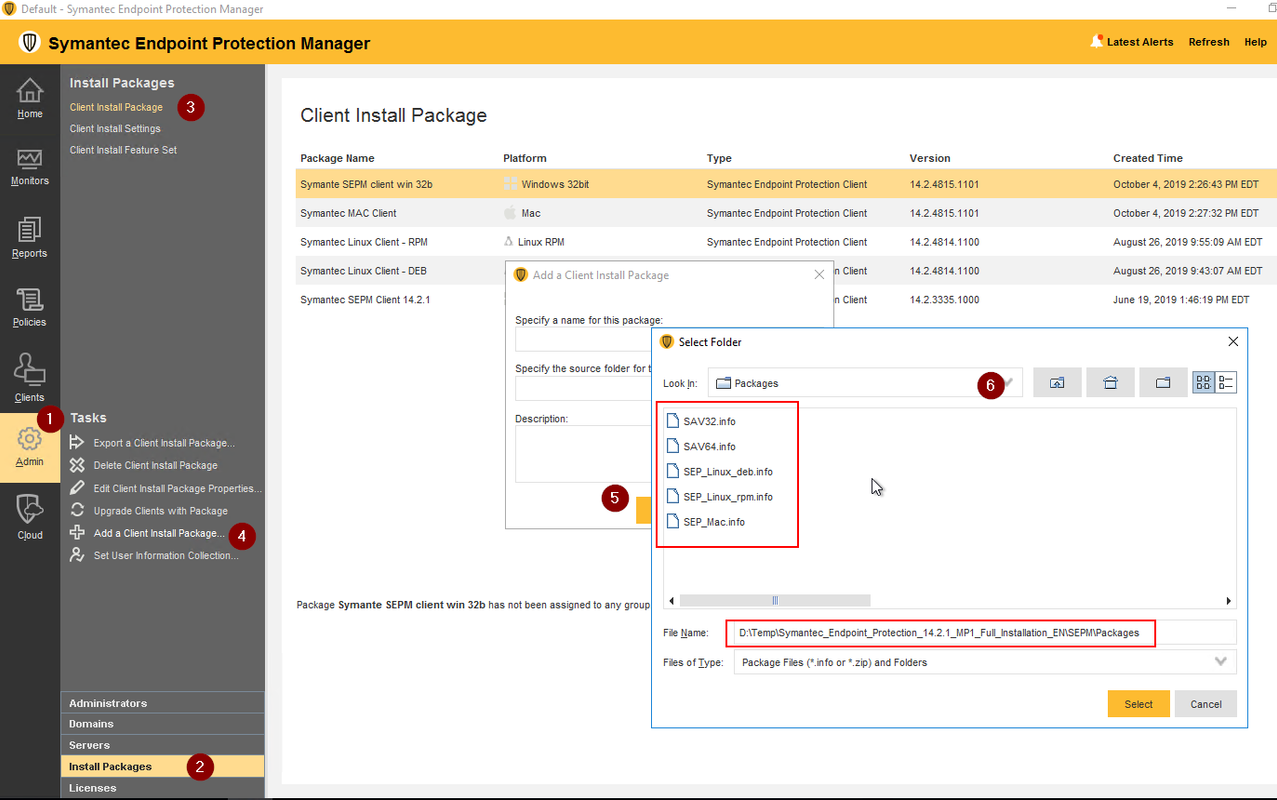Viewport: 1277px width, 800px height.
Task: Switch to icons view in Select Folder
Action: coord(1203,383)
